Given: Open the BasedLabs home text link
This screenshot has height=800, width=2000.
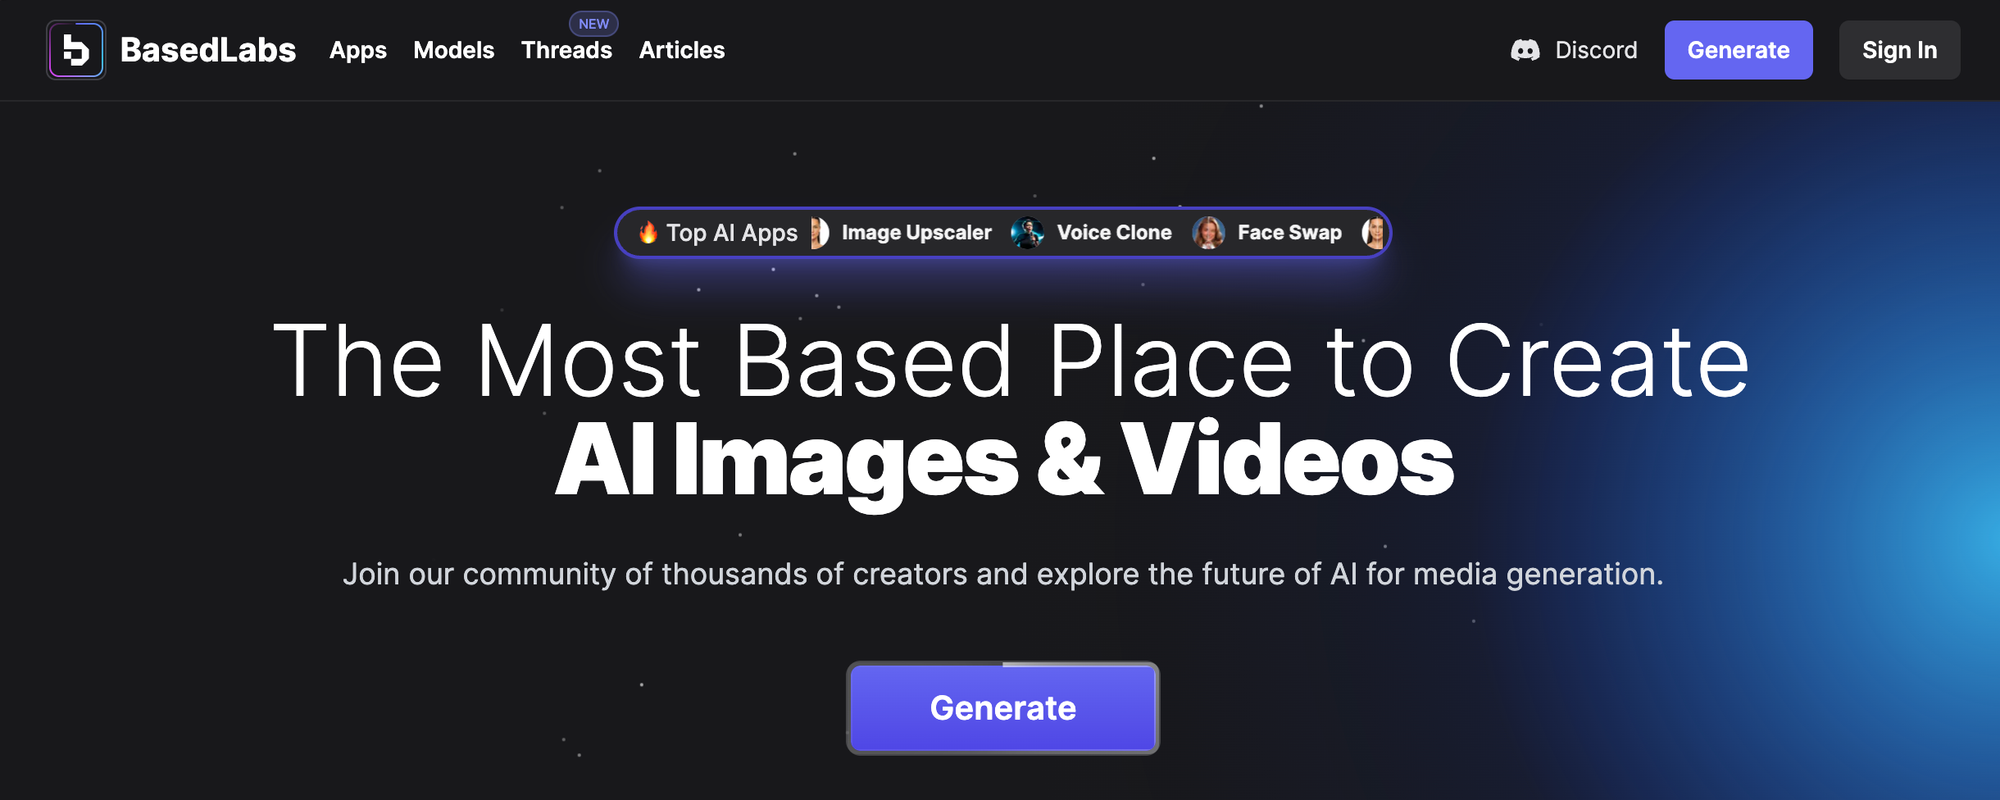Looking at the screenshot, I should [208, 50].
